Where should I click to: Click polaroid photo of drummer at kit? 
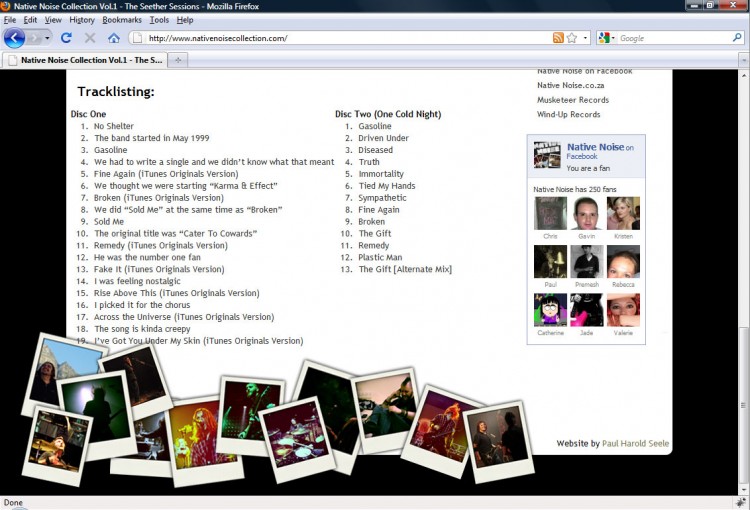click(297, 438)
